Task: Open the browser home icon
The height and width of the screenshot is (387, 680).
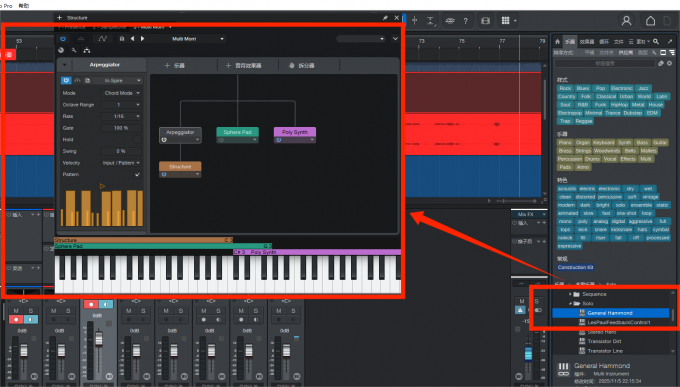Action: pos(557,42)
